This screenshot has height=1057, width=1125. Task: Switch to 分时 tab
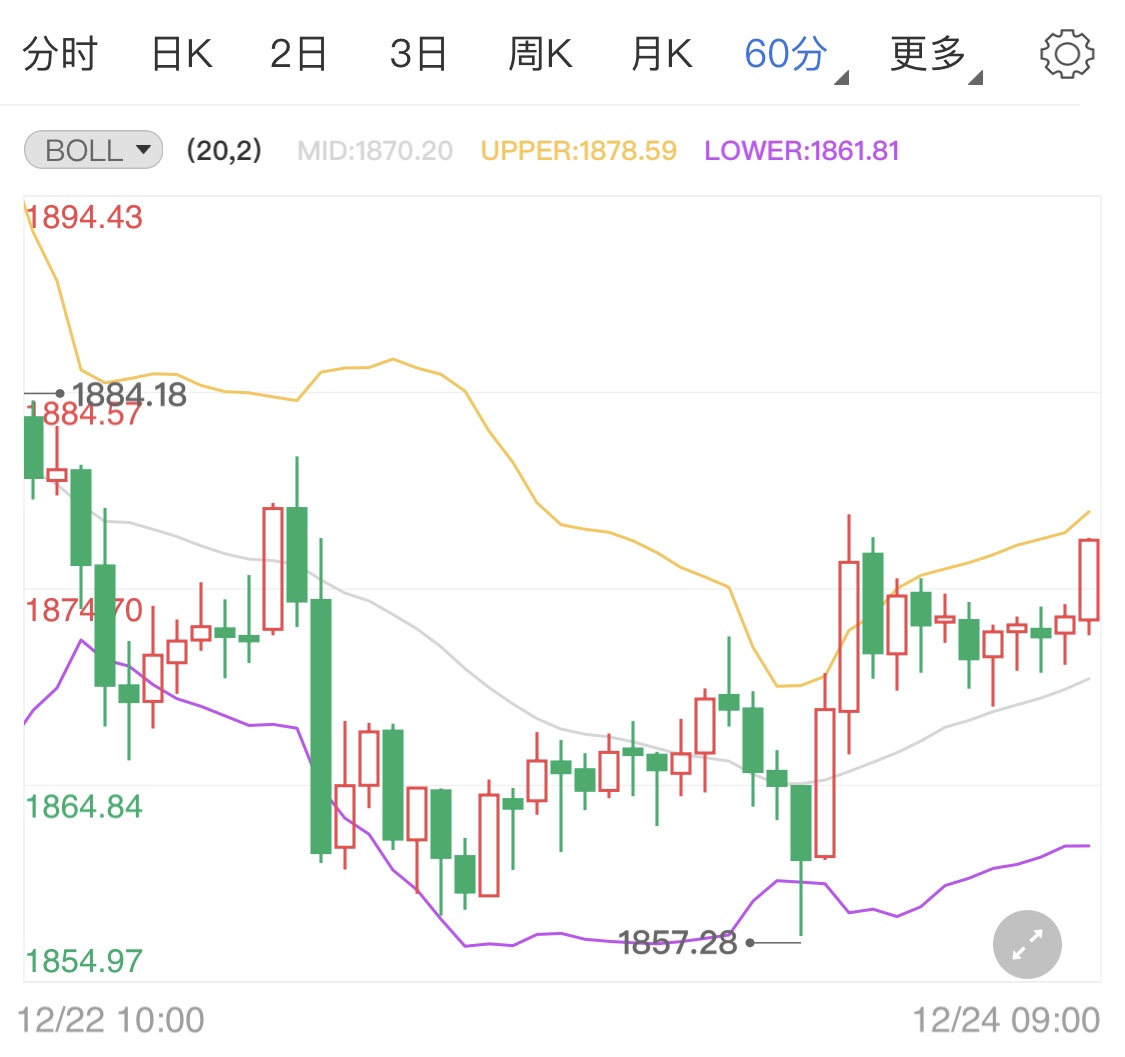[x=60, y=54]
